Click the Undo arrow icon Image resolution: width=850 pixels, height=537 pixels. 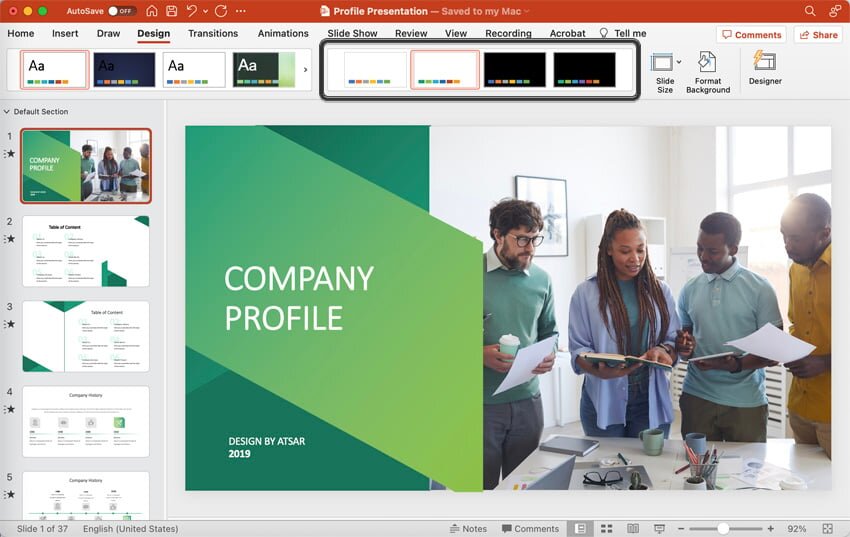coord(191,11)
